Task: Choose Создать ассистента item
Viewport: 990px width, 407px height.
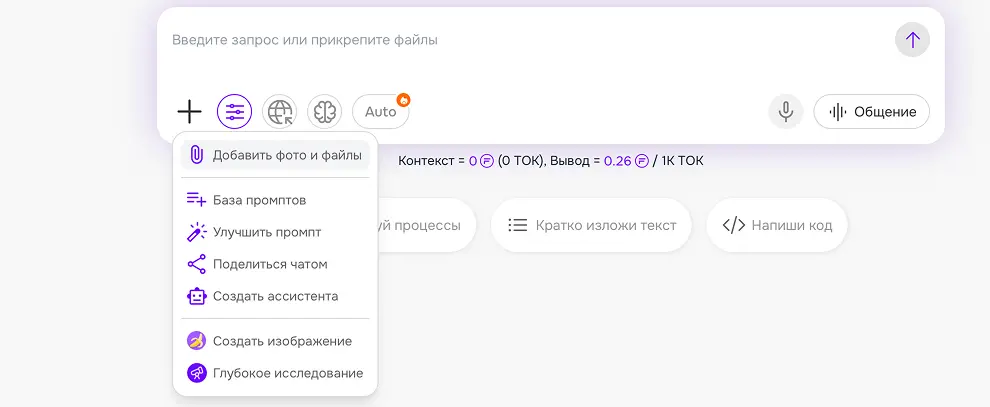Action: click(275, 296)
